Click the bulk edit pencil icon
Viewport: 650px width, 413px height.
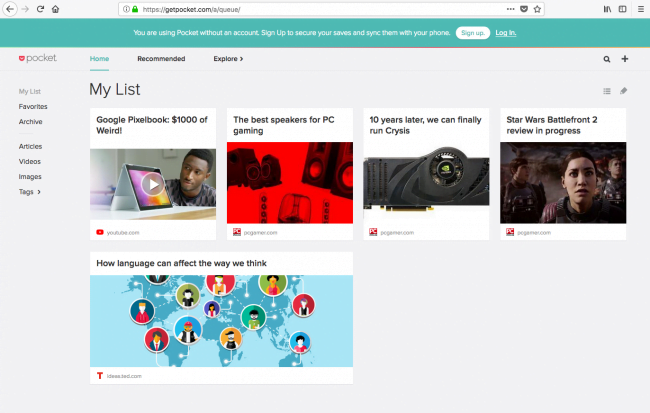[623, 91]
